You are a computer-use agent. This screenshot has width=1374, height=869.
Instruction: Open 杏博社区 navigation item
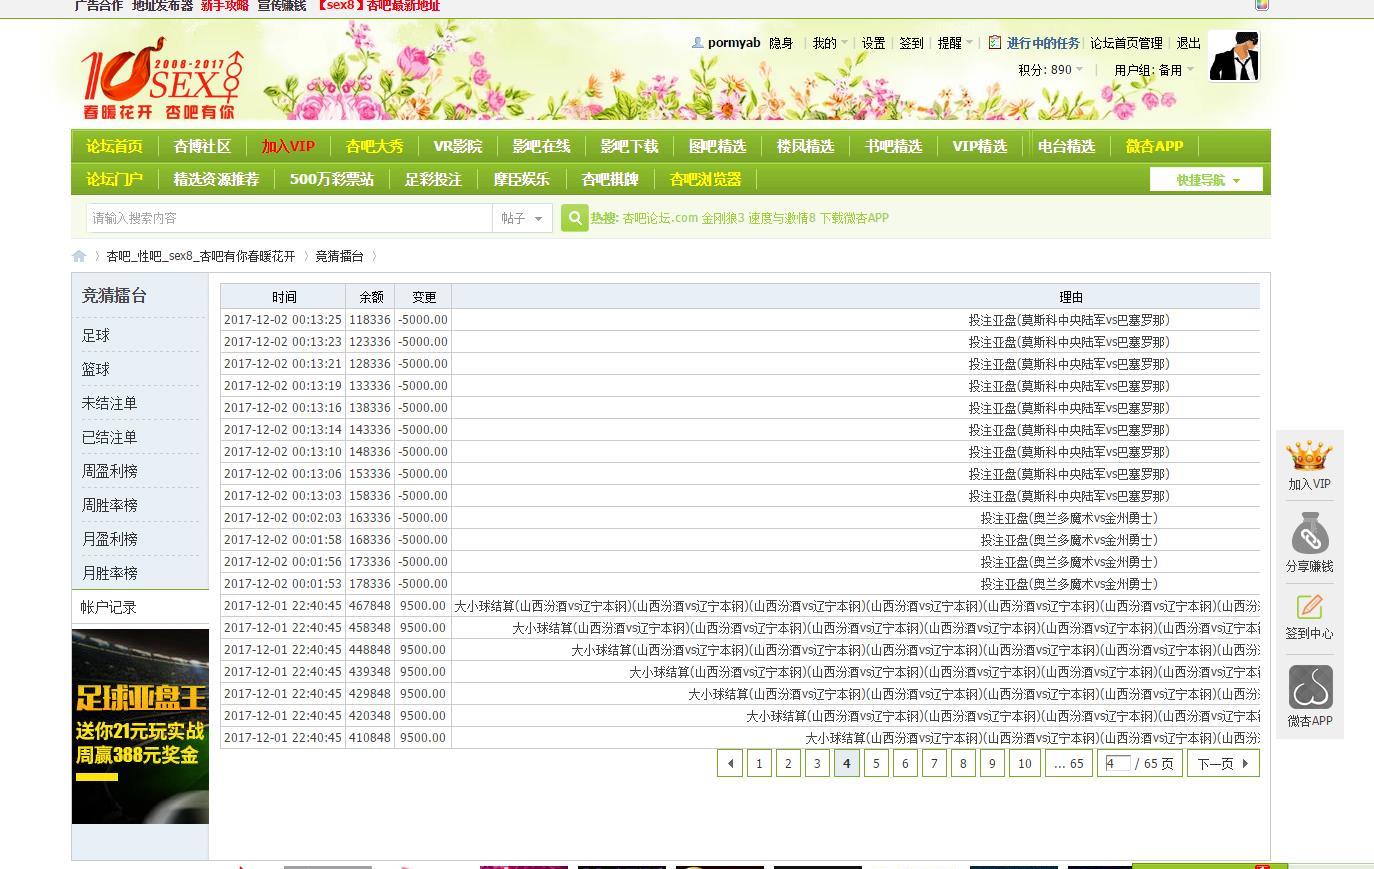coord(202,146)
